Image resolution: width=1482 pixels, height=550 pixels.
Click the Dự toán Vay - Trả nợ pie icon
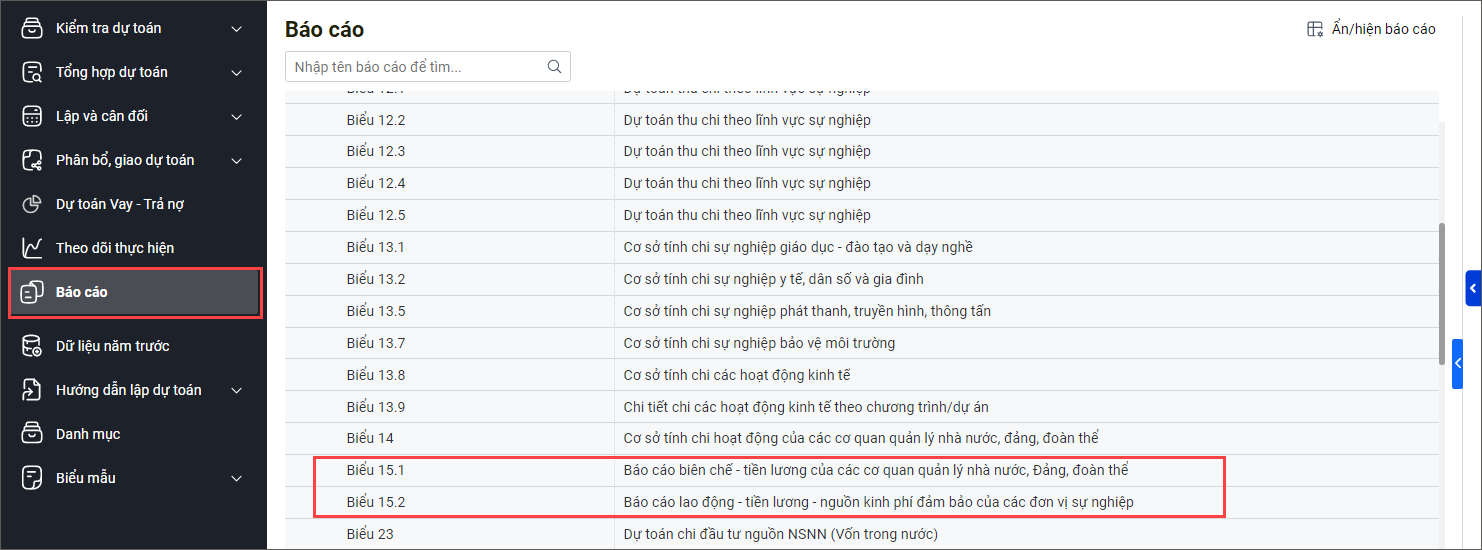[33, 204]
